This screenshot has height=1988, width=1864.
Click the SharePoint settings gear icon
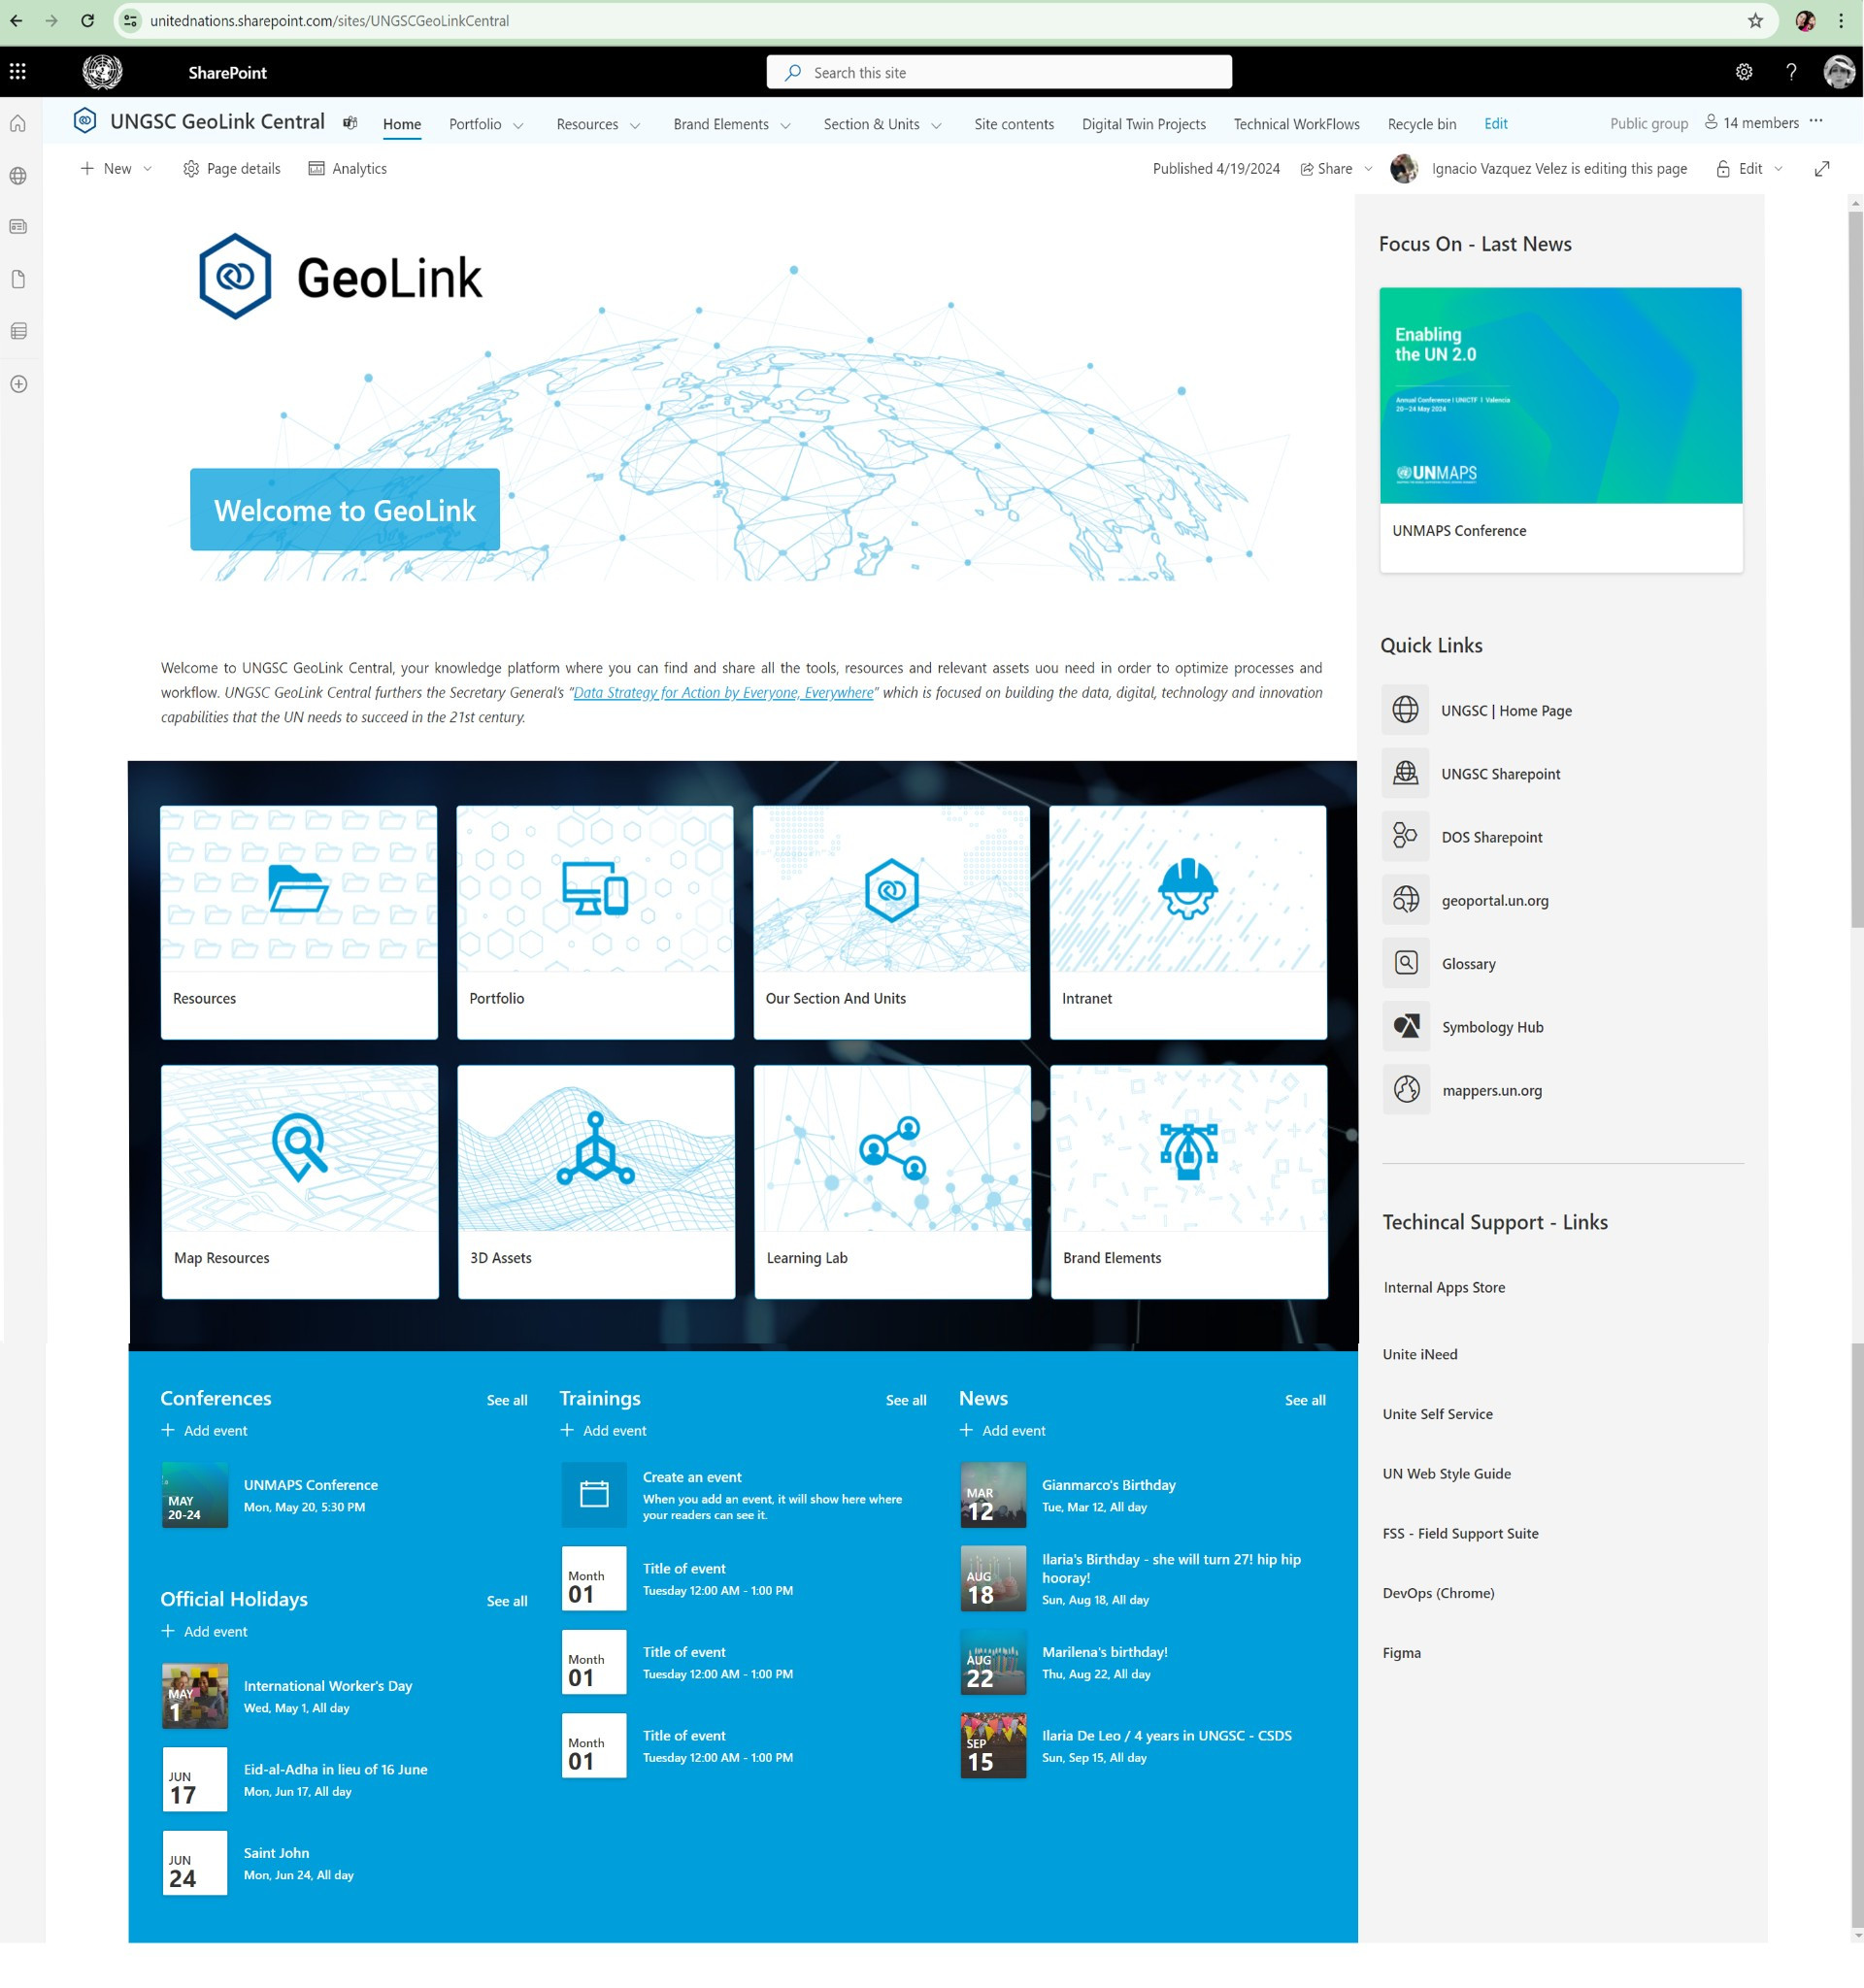click(x=1743, y=72)
